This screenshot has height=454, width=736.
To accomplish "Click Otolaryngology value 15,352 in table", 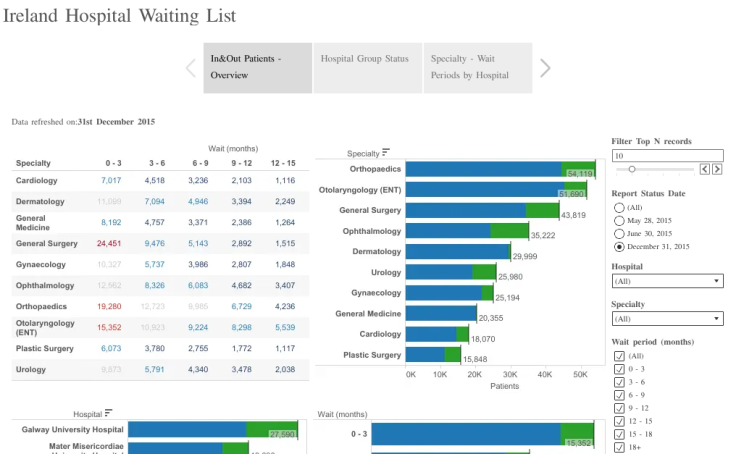I will click(109, 327).
